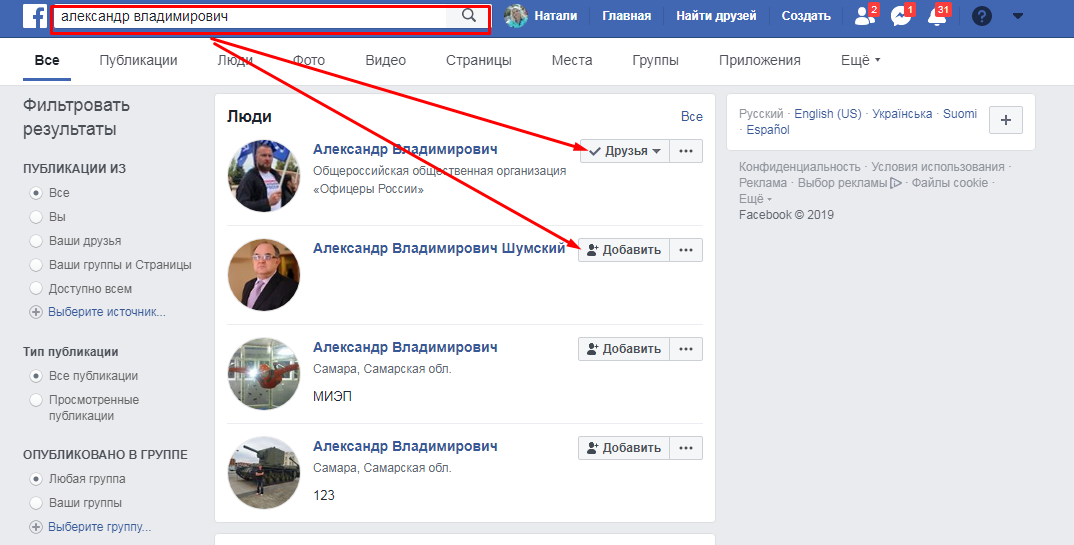
Task: Select Ваши группы under Опубликовано в группе
Action: point(36,503)
